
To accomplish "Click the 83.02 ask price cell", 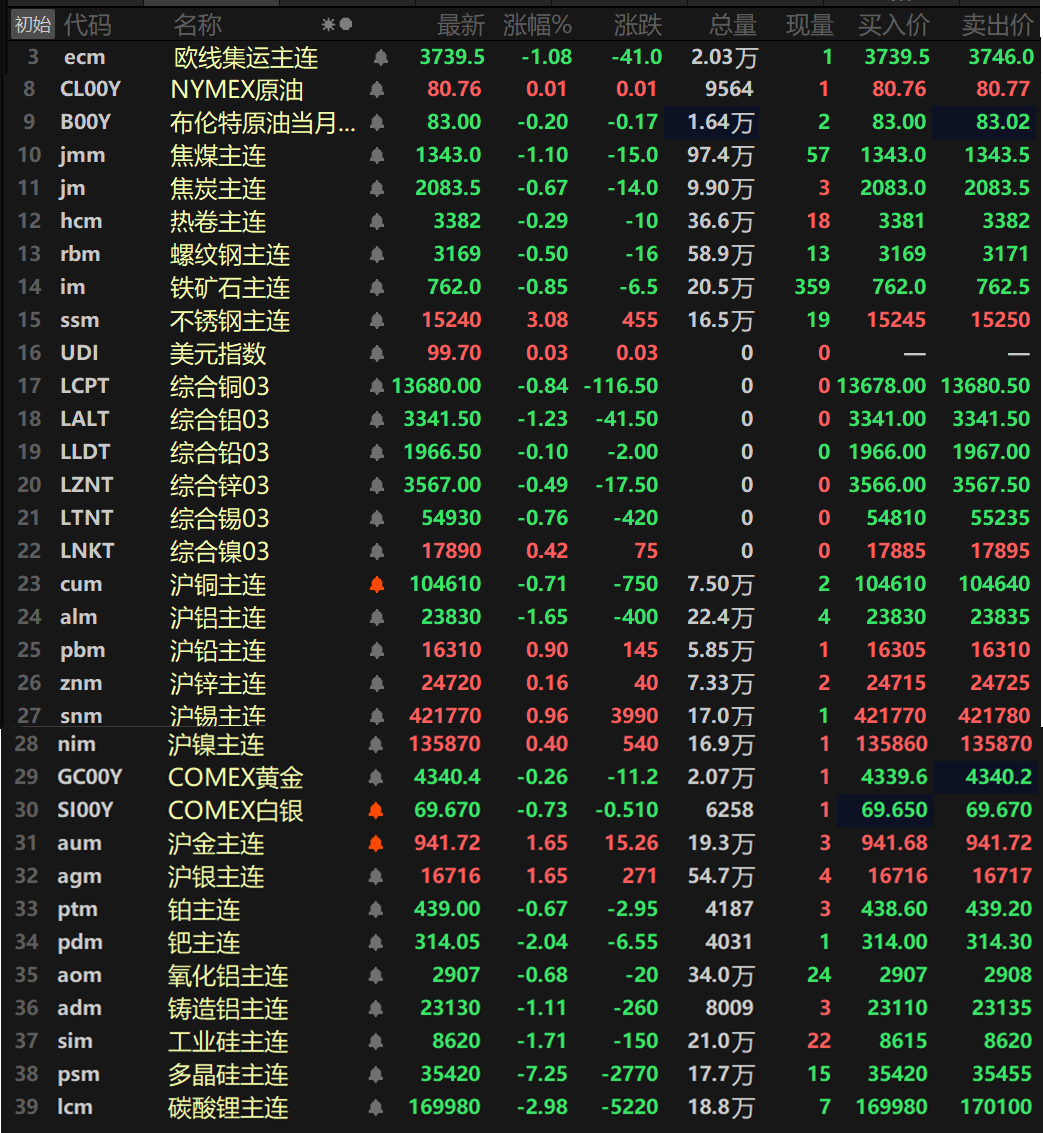I will point(986,122).
